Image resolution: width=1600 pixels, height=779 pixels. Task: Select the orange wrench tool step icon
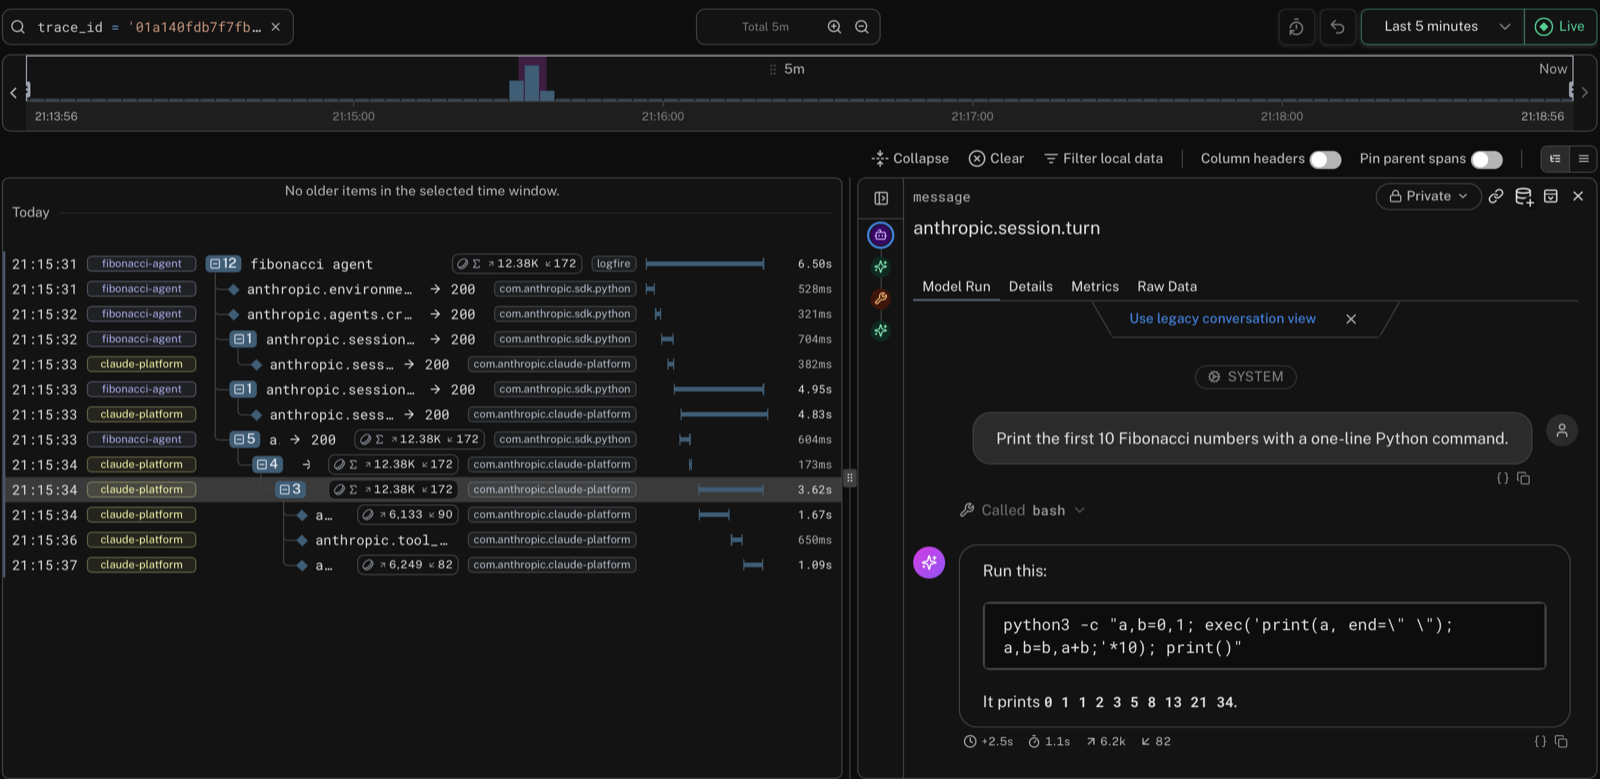(x=881, y=298)
